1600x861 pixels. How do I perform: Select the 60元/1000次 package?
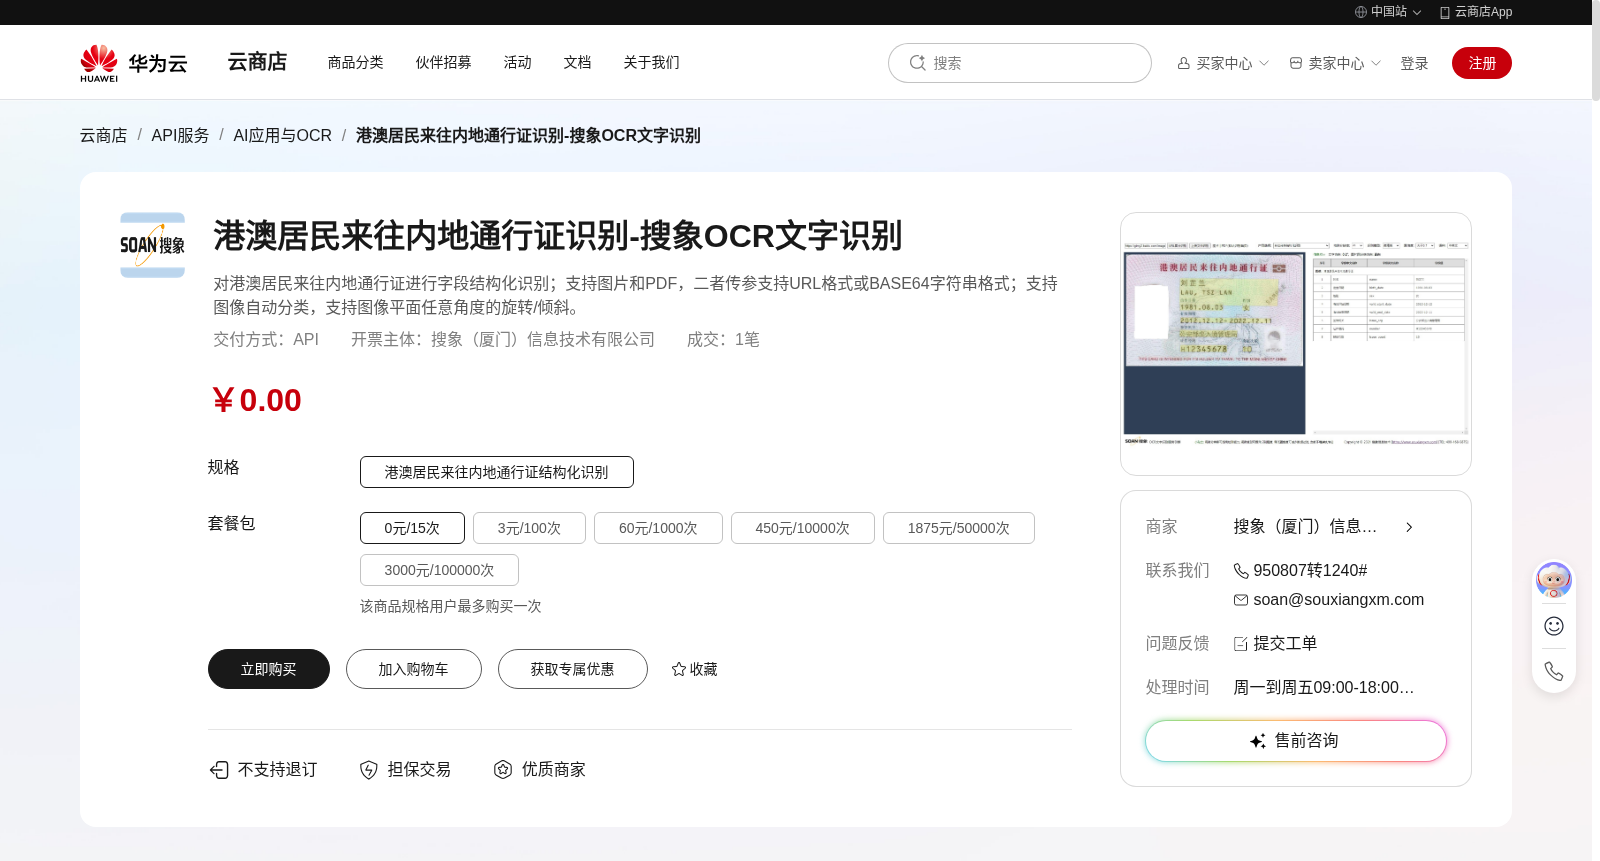click(x=658, y=528)
